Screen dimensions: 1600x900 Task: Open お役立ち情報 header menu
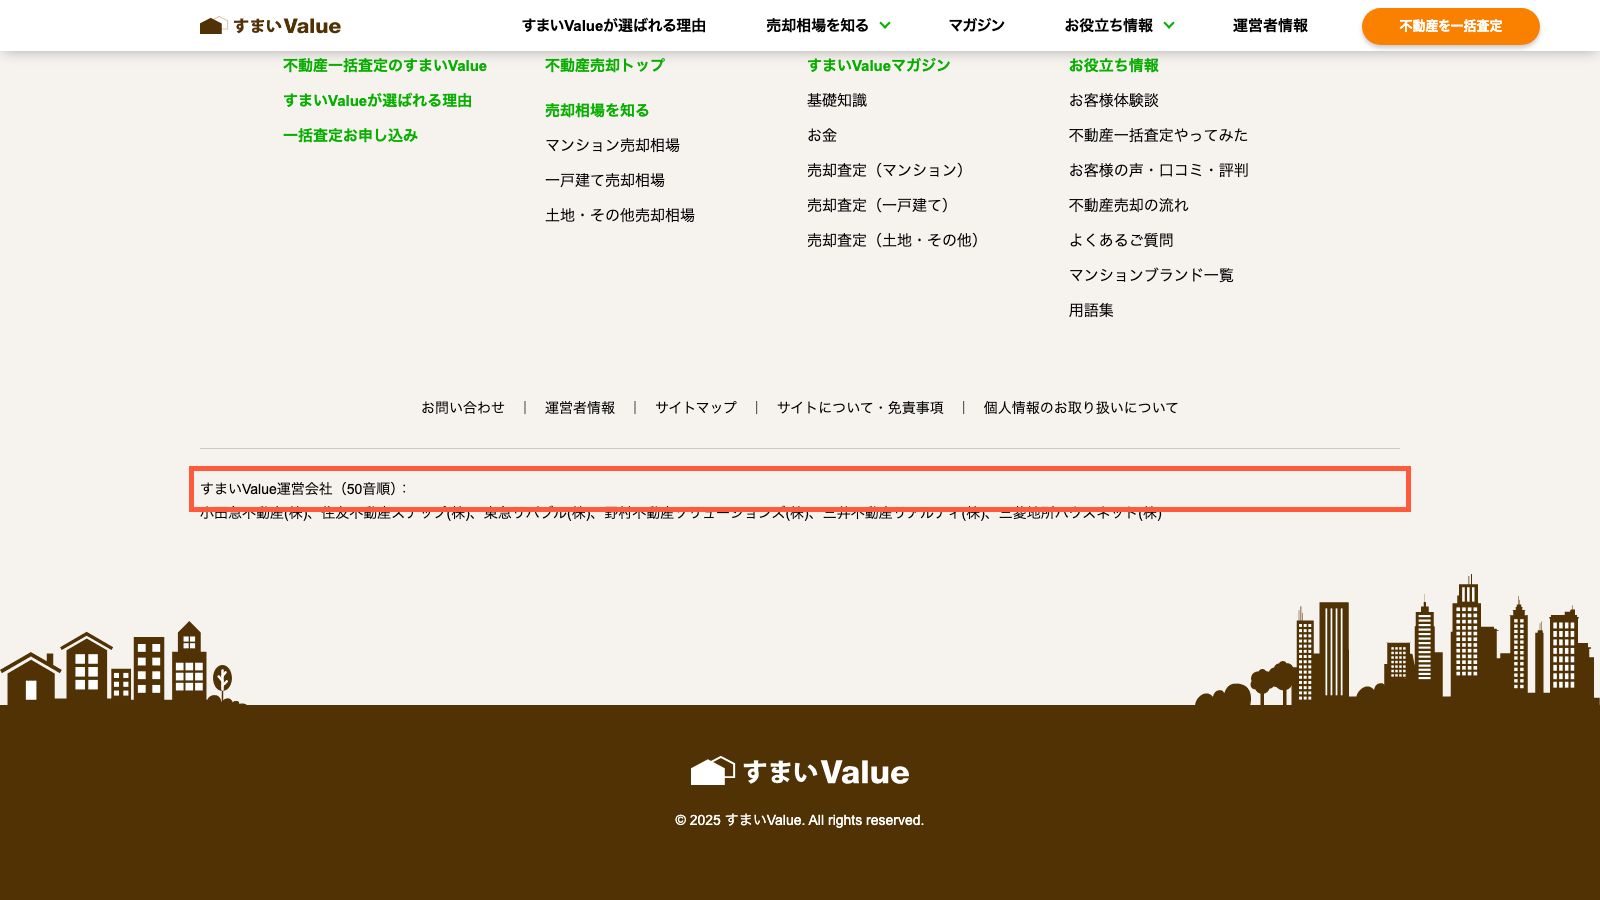(1108, 26)
